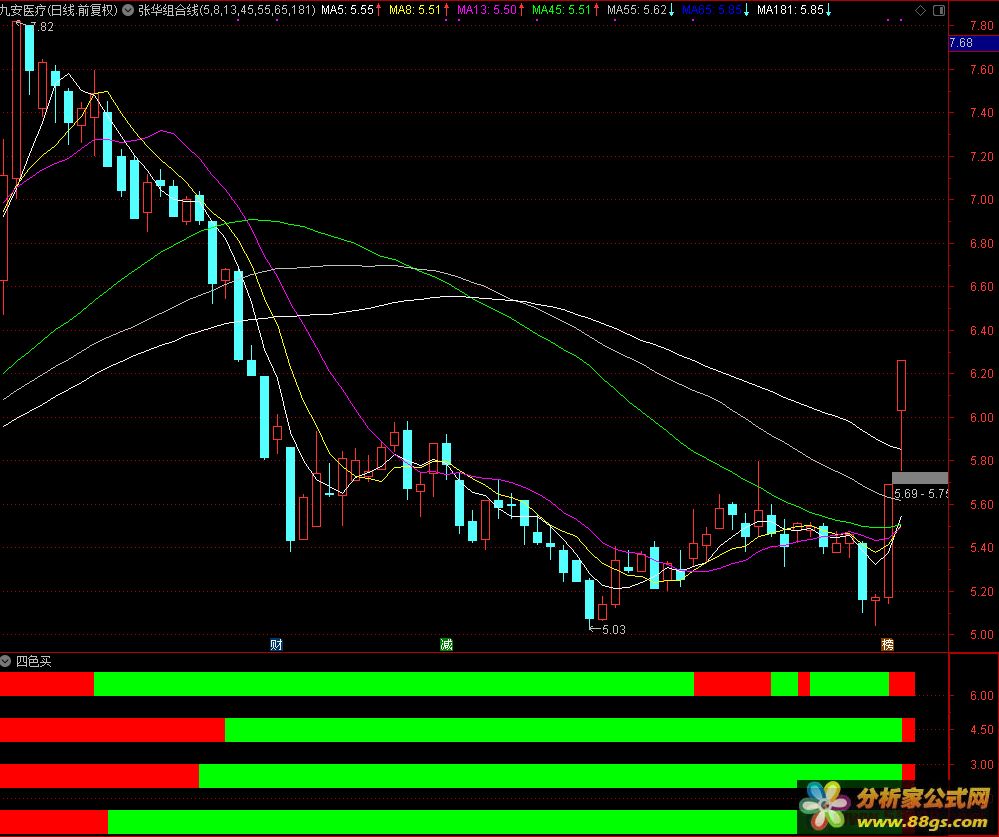
Task: Click the 7.82 high price annotation
Action: [42, 27]
